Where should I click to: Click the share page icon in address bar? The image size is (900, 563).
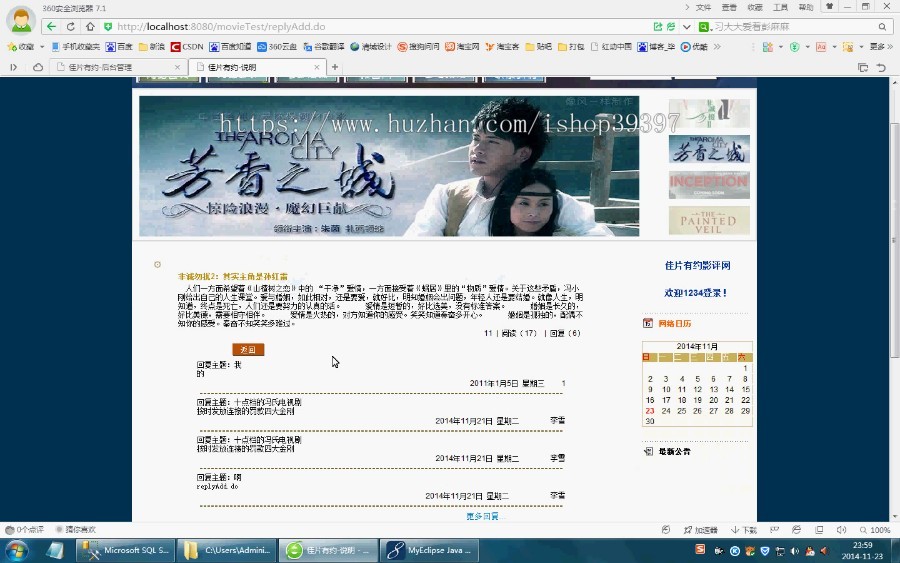(x=658, y=26)
